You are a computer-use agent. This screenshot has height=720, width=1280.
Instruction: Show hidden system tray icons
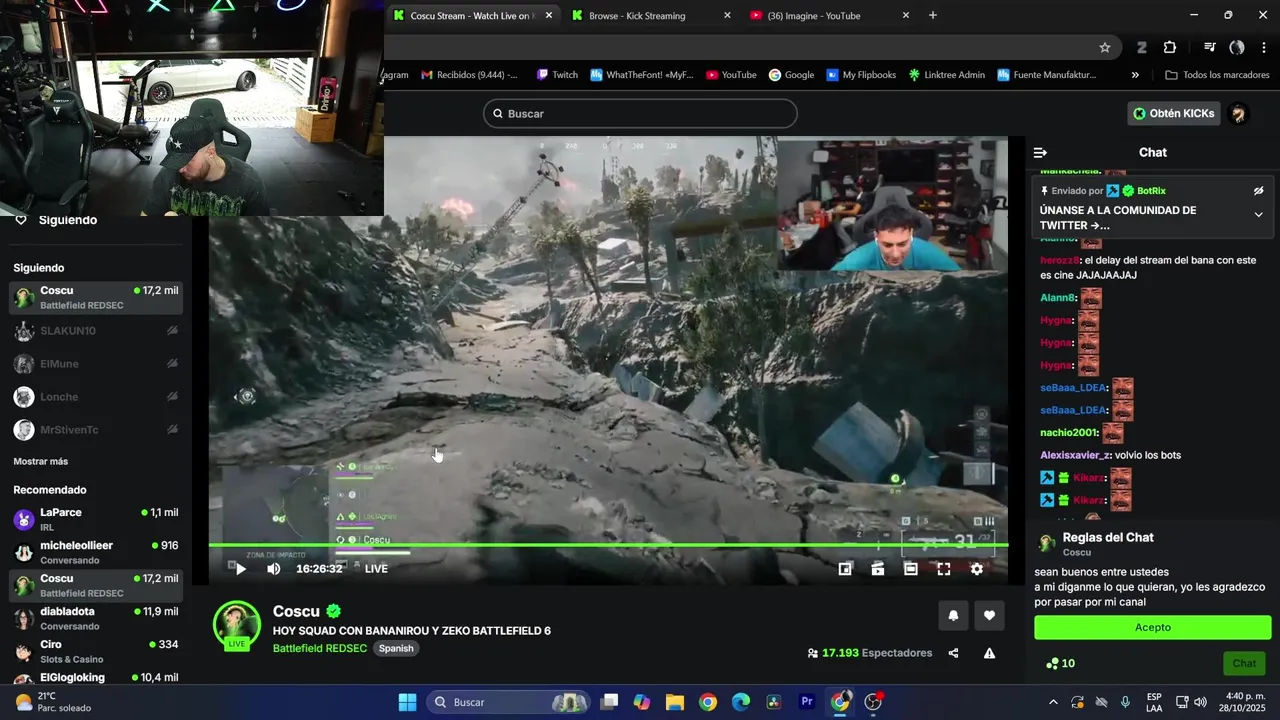(x=1053, y=702)
